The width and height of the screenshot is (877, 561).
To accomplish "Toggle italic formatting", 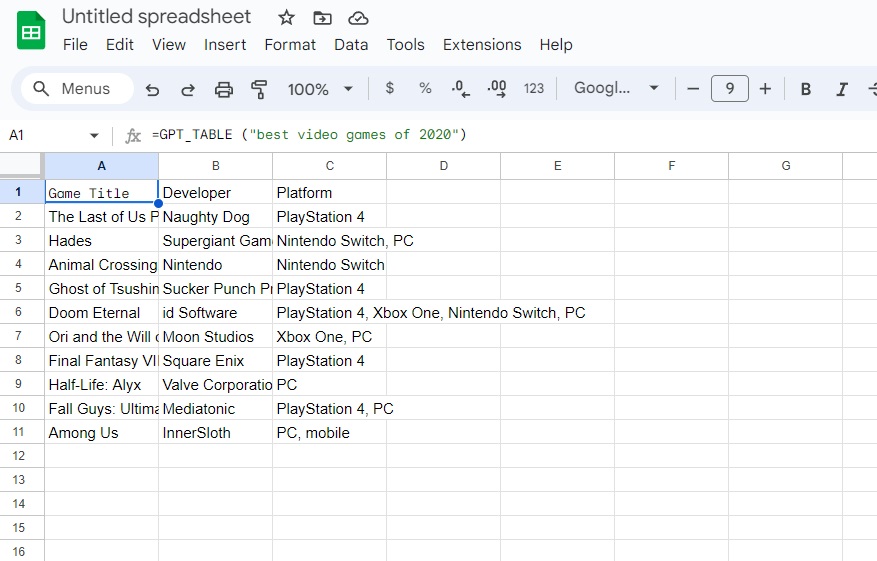I will (x=842, y=89).
